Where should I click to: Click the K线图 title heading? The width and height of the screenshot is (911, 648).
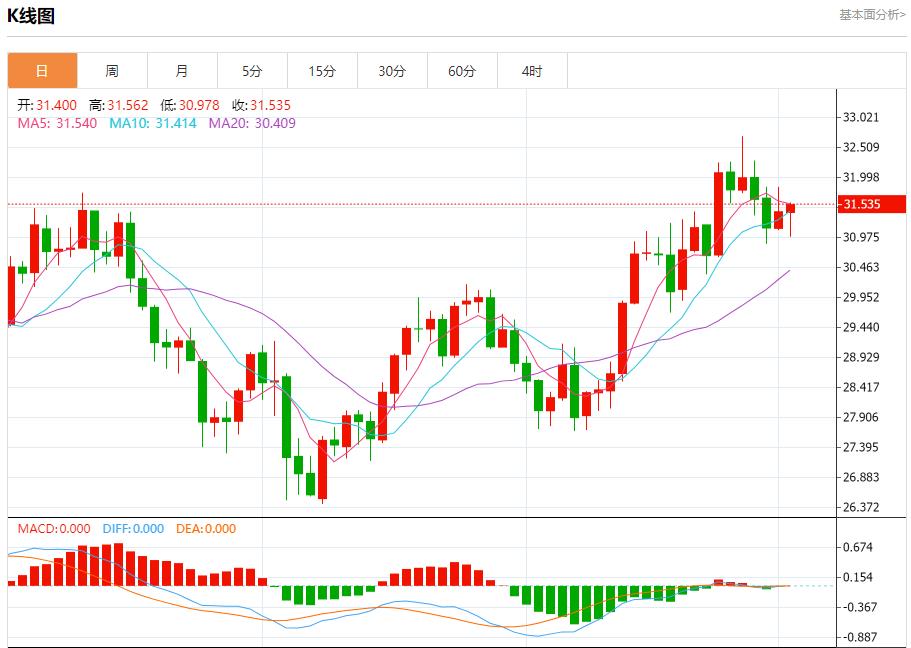[x=31, y=16]
